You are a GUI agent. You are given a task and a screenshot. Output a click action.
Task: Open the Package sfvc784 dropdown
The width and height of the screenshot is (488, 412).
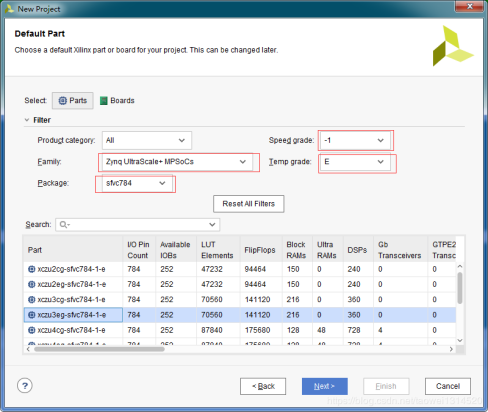[137, 183]
